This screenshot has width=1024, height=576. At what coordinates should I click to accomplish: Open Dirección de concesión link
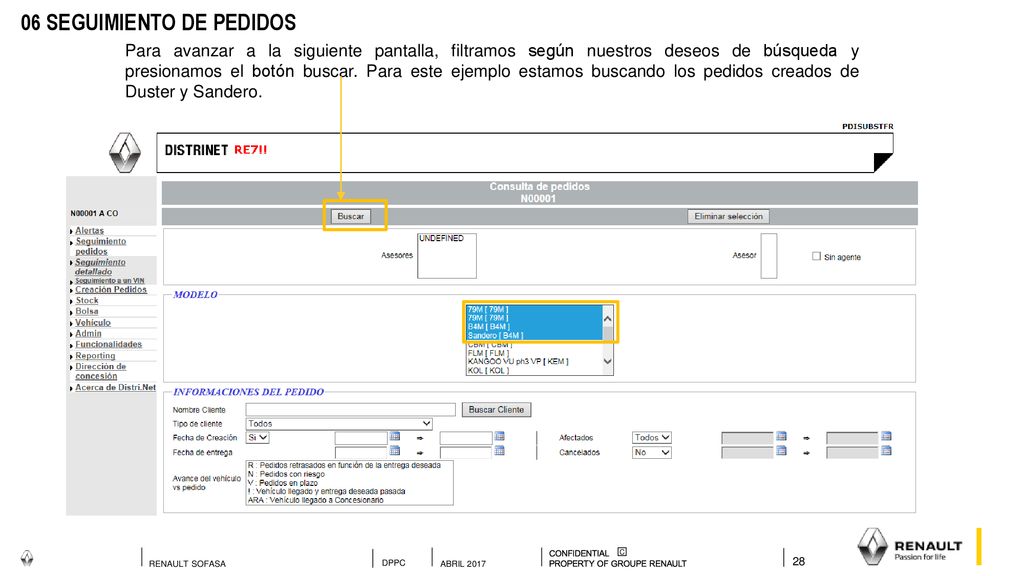pyautogui.click(x=101, y=371)
